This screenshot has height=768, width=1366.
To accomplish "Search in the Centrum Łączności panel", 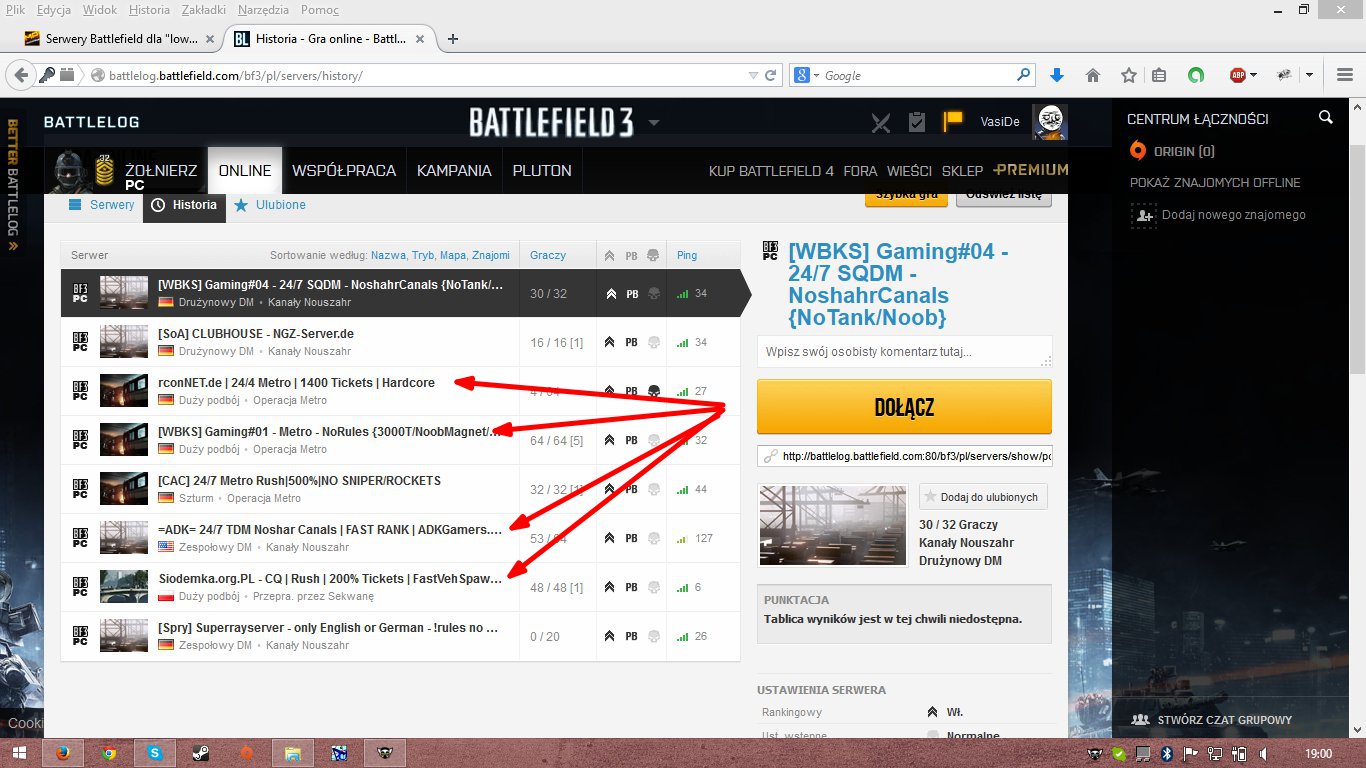I will [x=1326, y=118].
